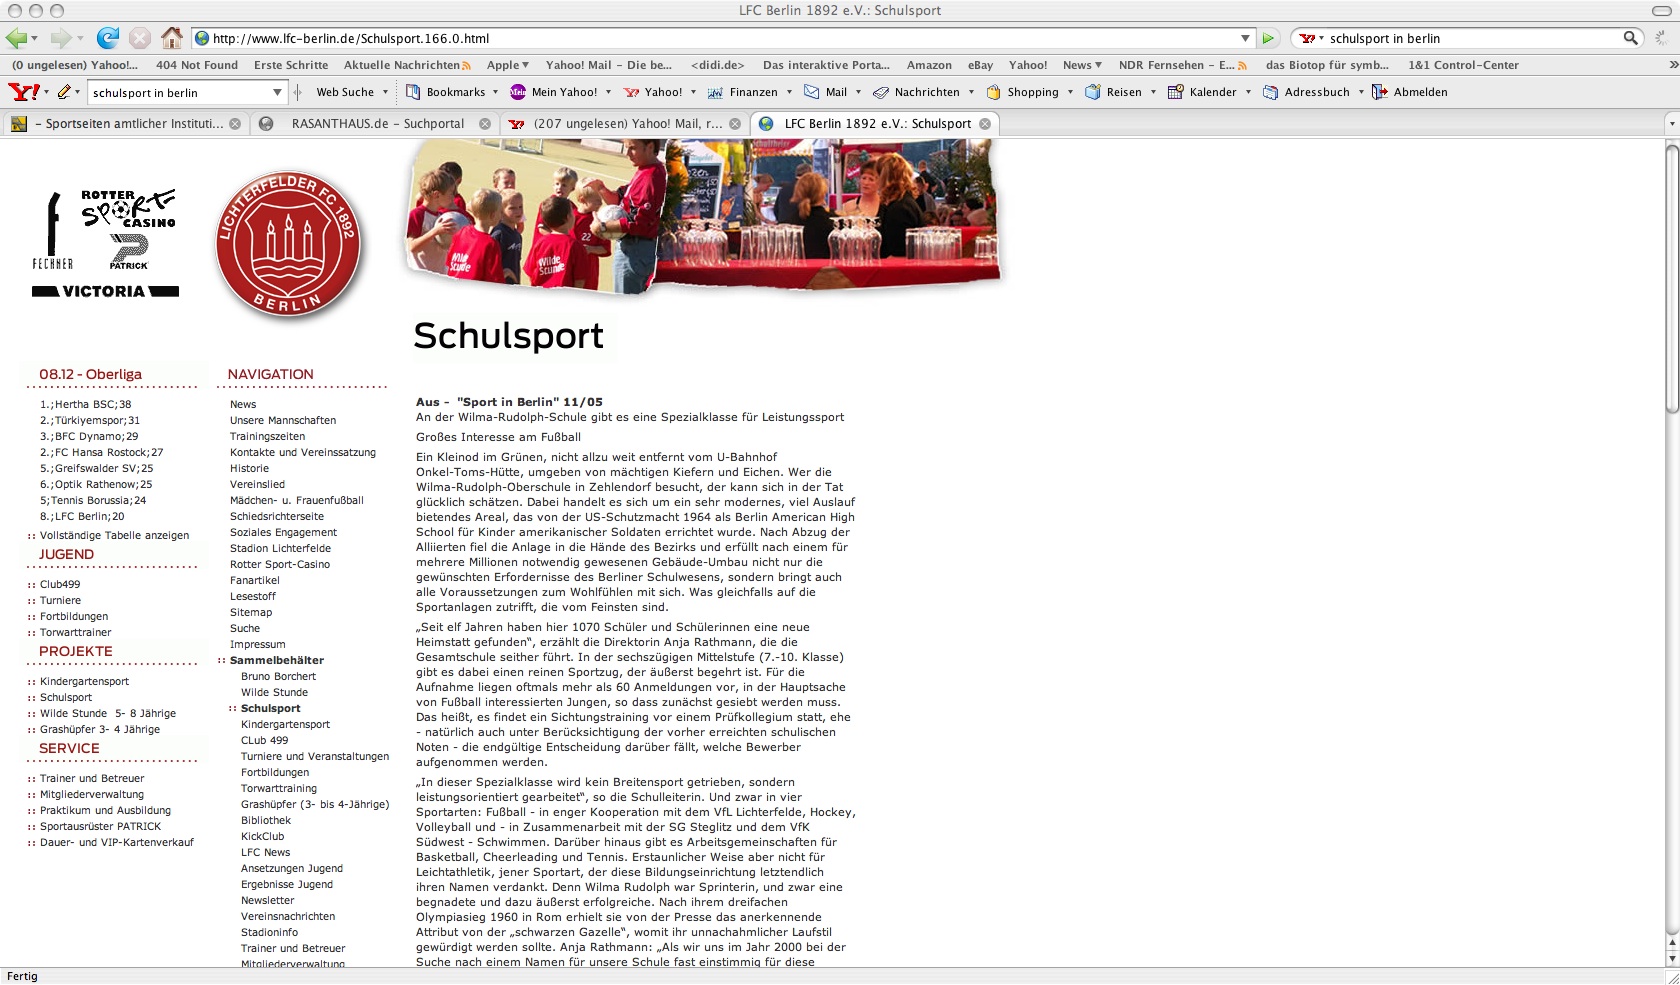This screenshot has width=1680, height=985.
Task: Click the Kalender toolbar icon
Action: coord(1176,92)
